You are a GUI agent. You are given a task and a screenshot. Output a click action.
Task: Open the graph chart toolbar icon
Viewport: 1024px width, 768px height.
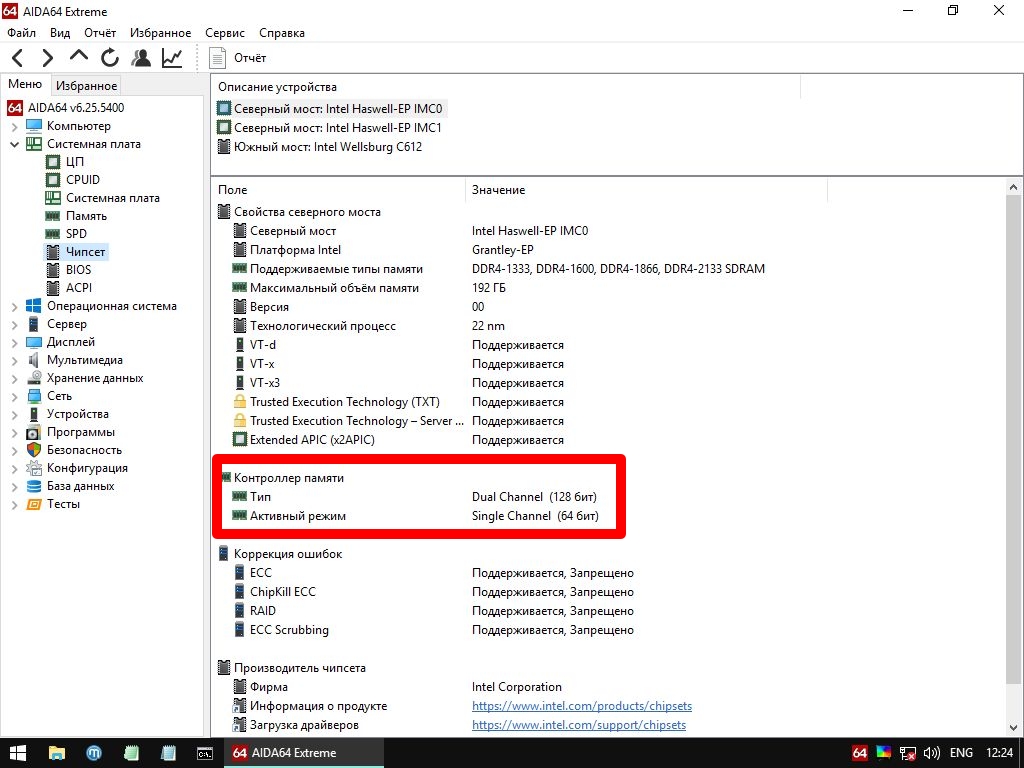(172, 58)
